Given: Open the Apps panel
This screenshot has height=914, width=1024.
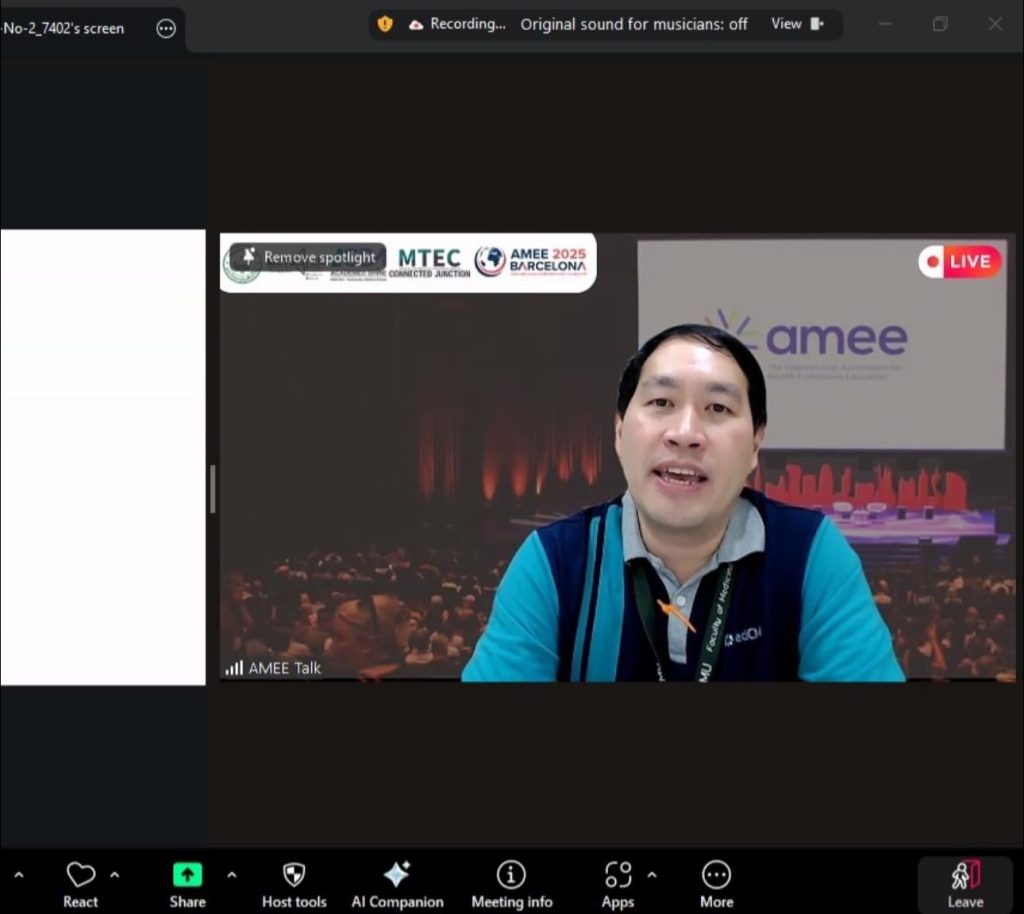Looking at the screenshot, I should tap(617, 884).
